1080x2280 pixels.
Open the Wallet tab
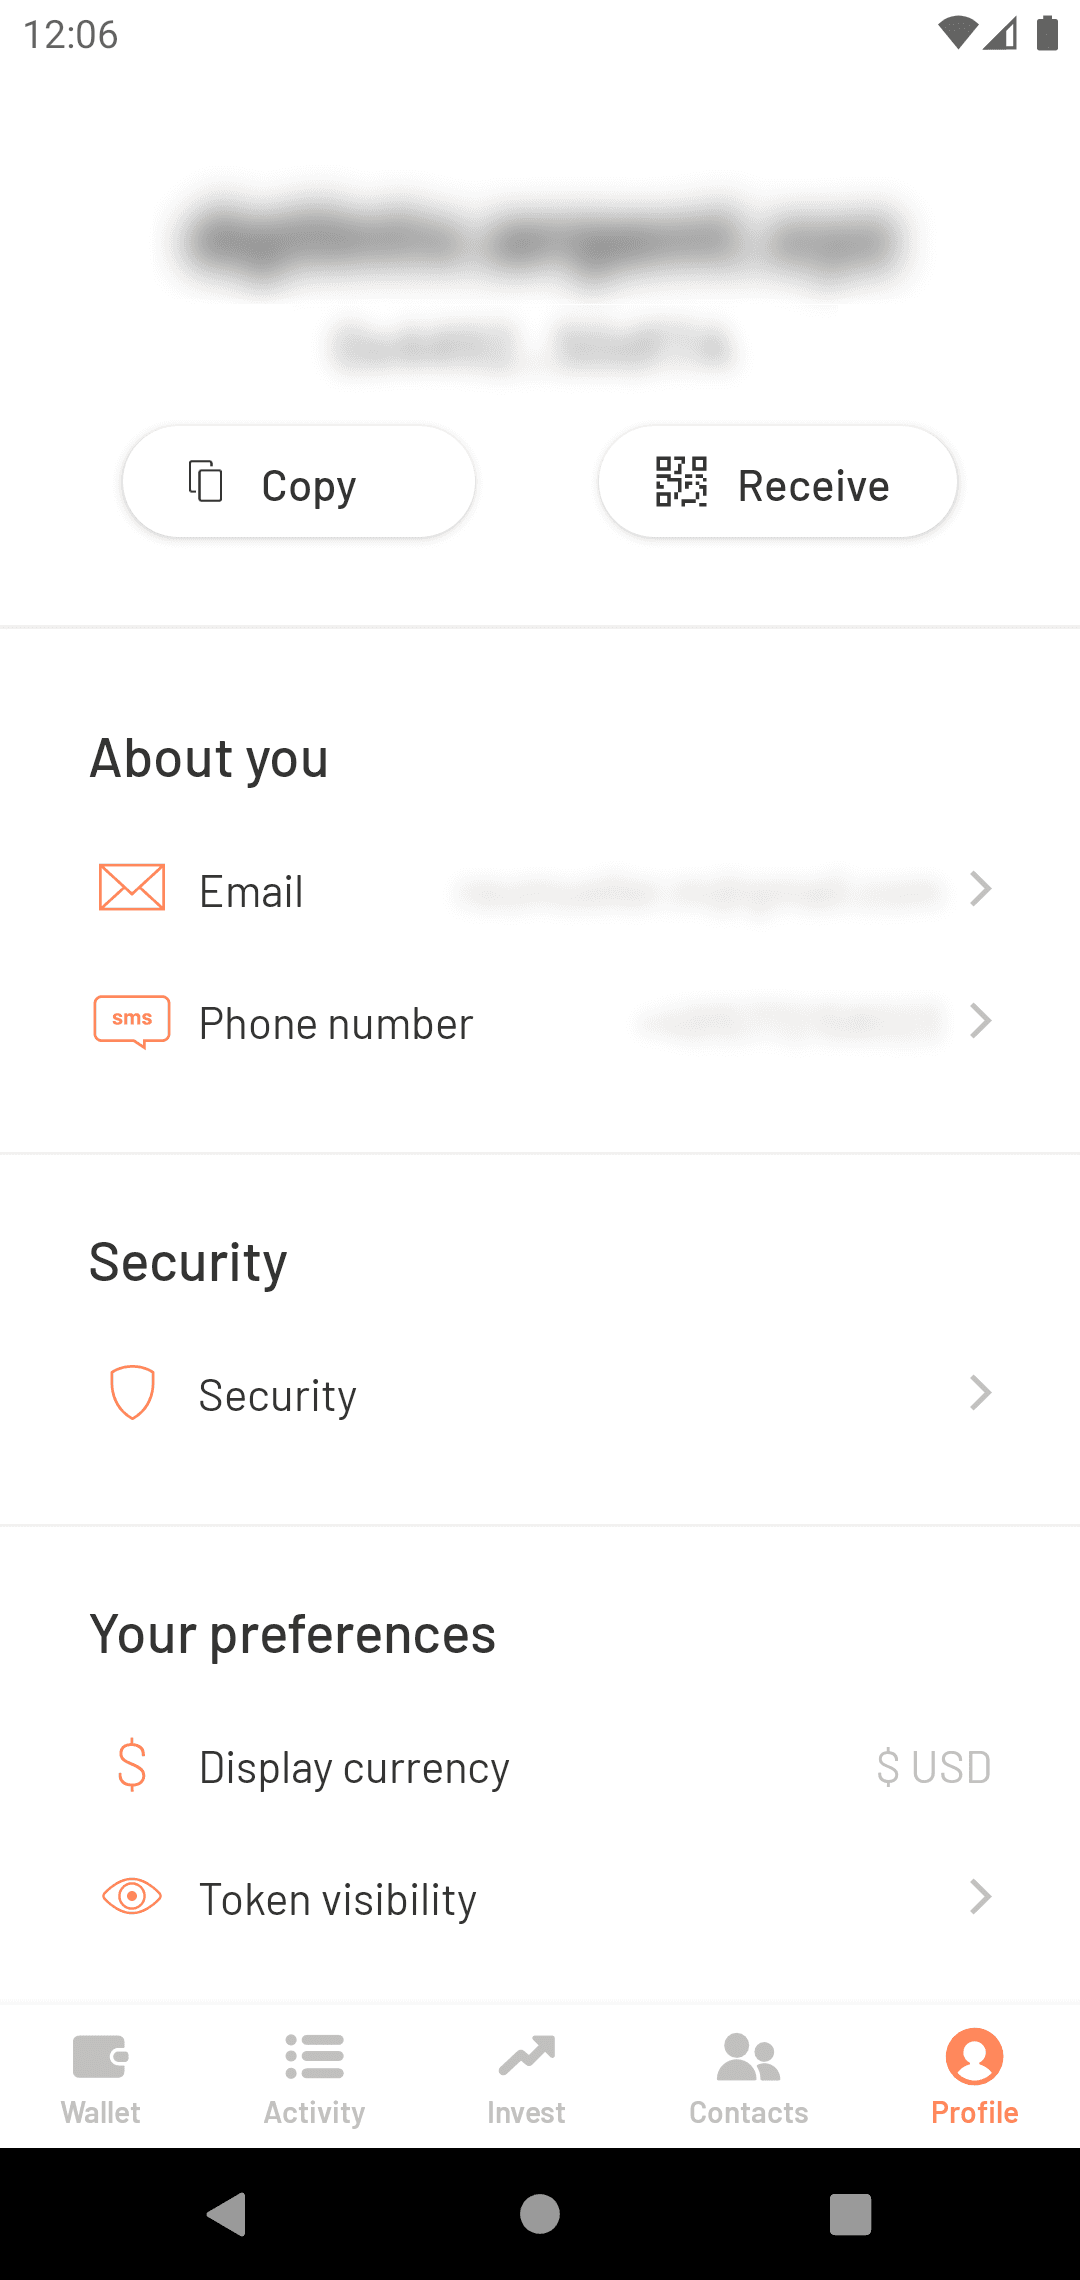click(100, 2076)
